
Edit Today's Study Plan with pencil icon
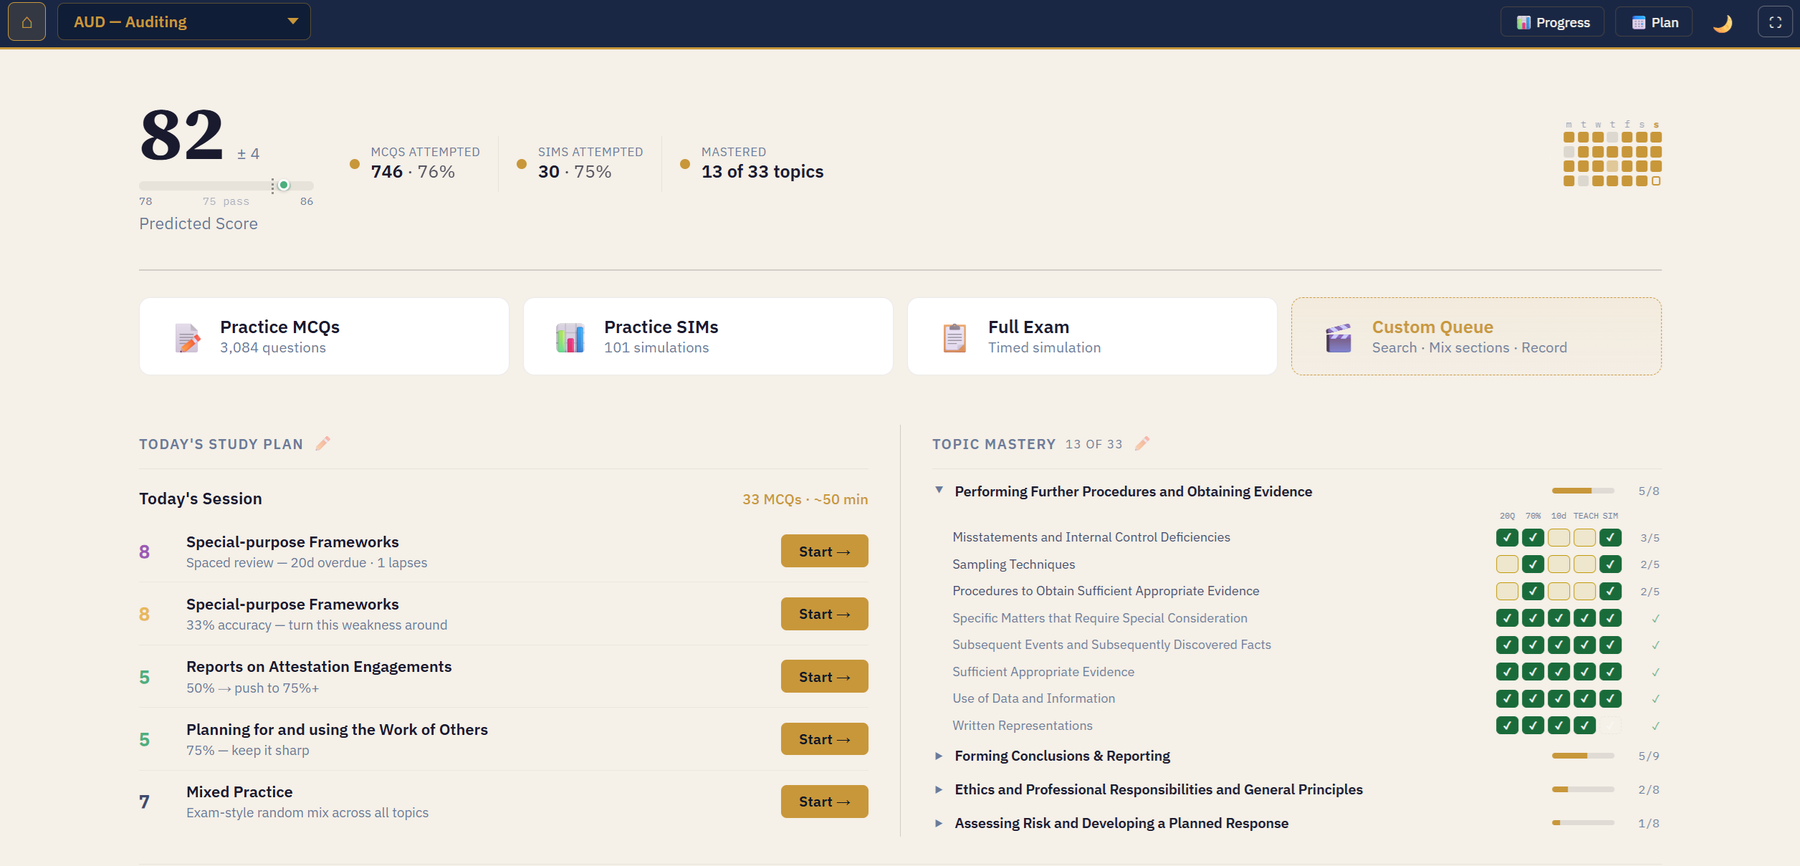tap(323, 443)
